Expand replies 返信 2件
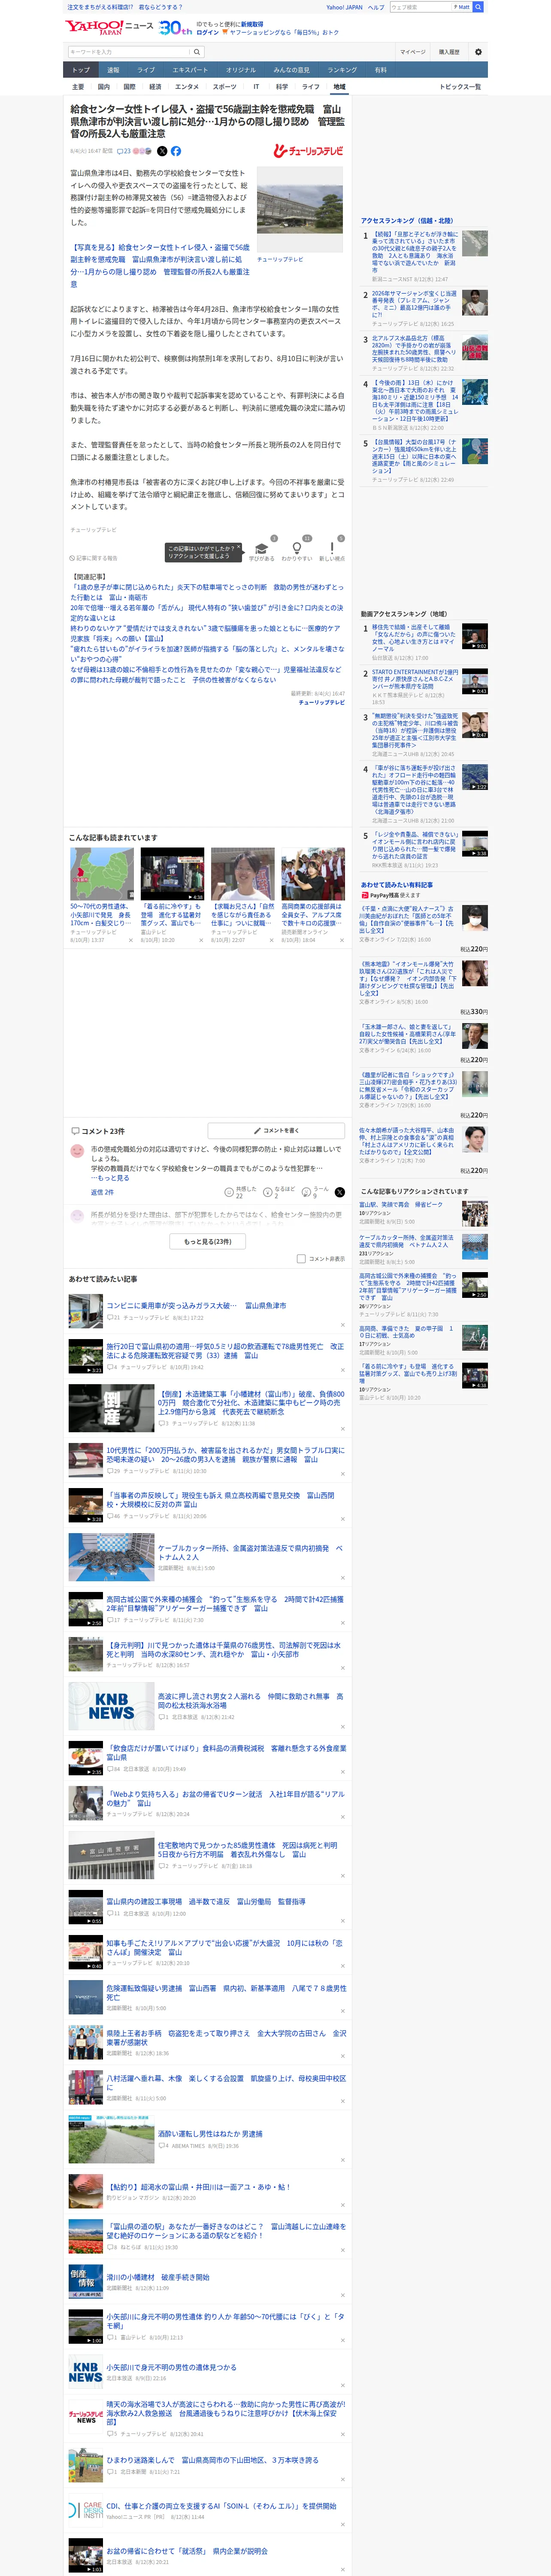Viewport: 551px width, 2576px height. [102, 1192]
